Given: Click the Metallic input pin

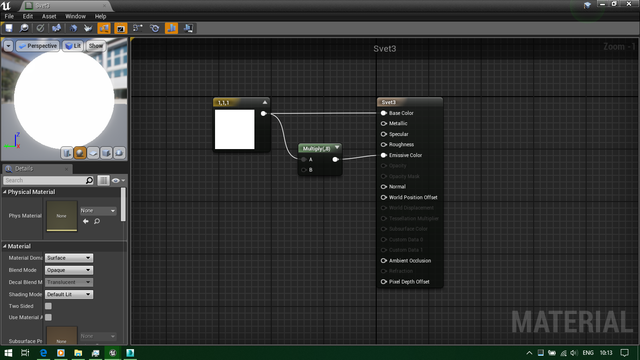Looking at the screenshot, I should click(384, 123).
